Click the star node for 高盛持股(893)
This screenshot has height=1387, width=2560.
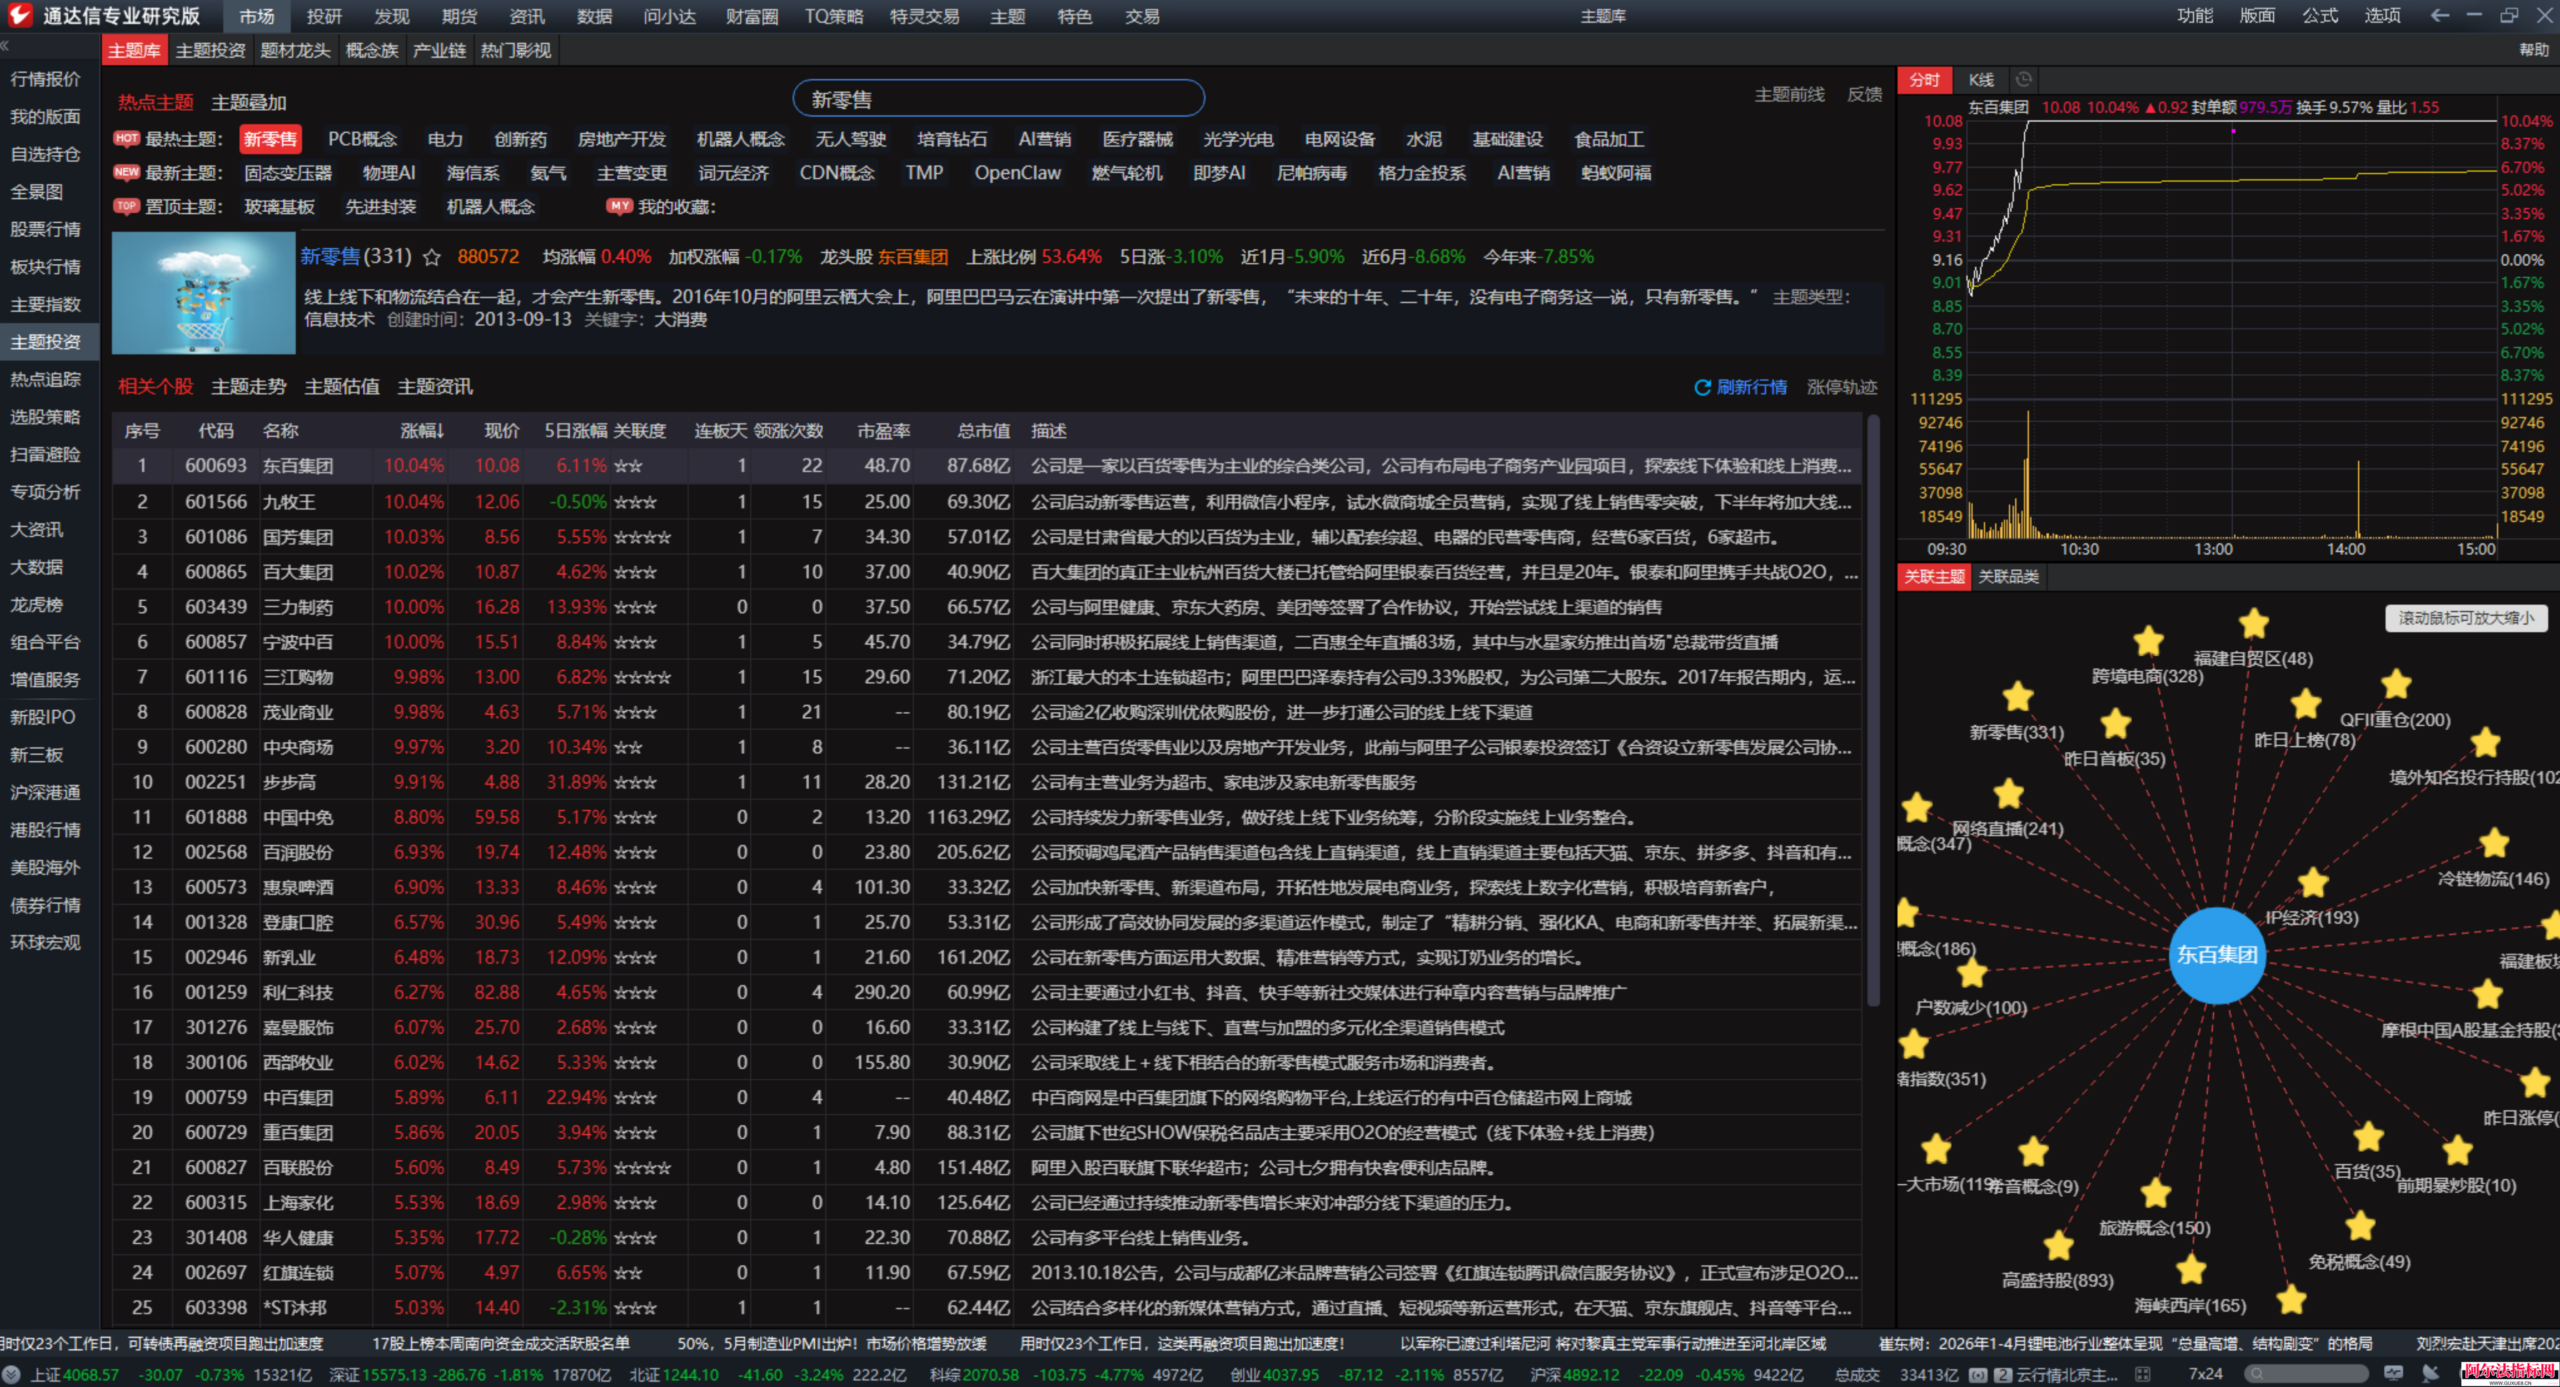coord(2058,1245)
